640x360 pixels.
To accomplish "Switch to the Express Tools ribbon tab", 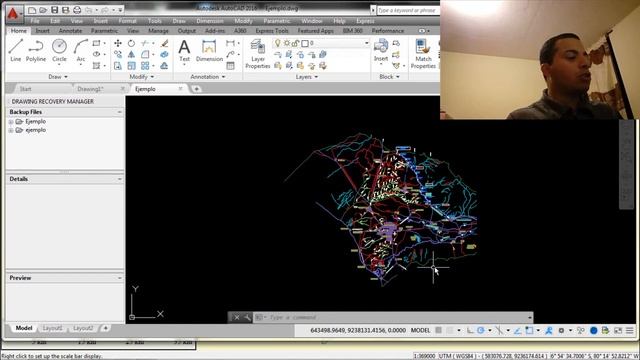I will point(272,31).
